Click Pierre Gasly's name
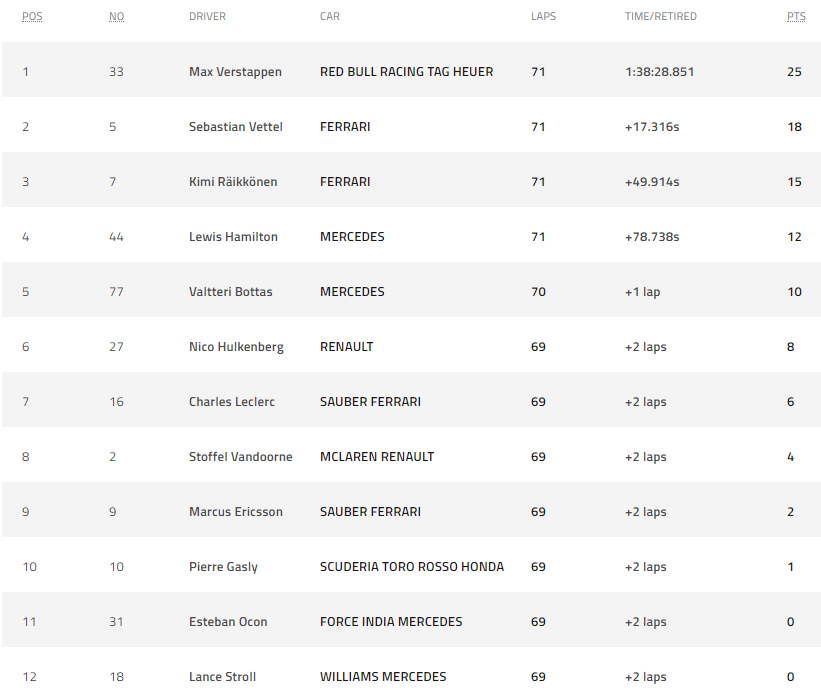821x690 pixels. pyautogui.click(x=223, y=567)
